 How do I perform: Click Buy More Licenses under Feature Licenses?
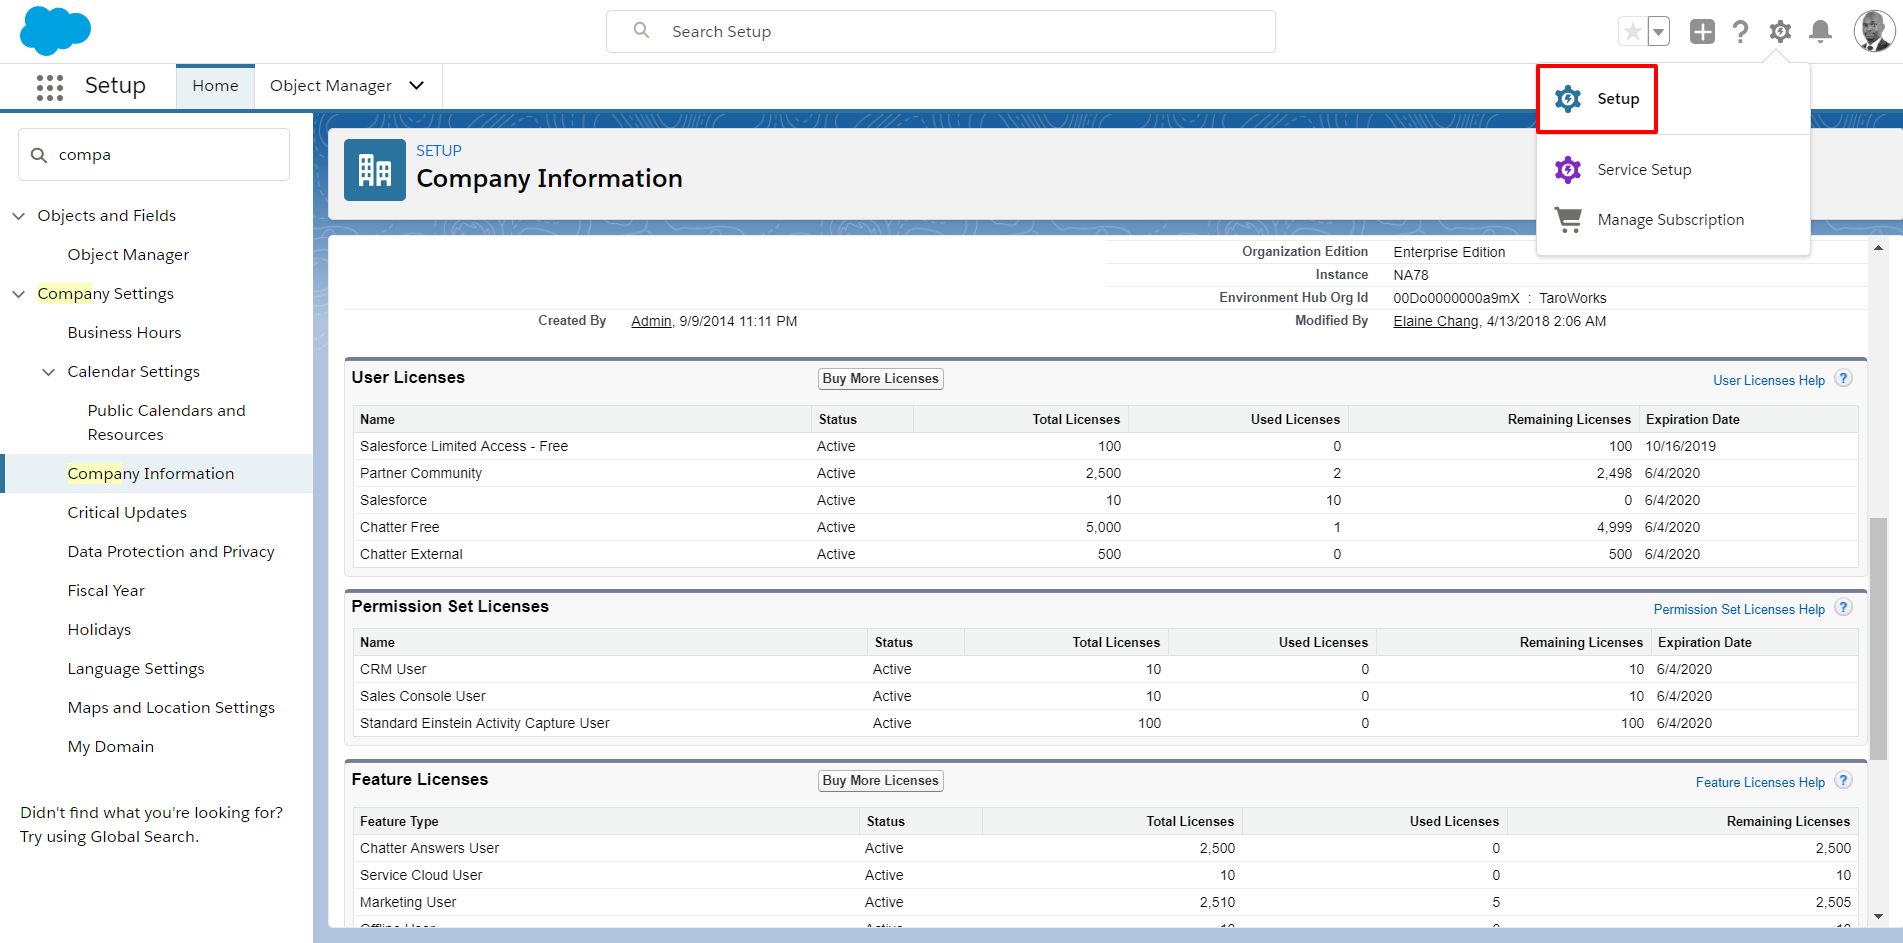(881, 781)
